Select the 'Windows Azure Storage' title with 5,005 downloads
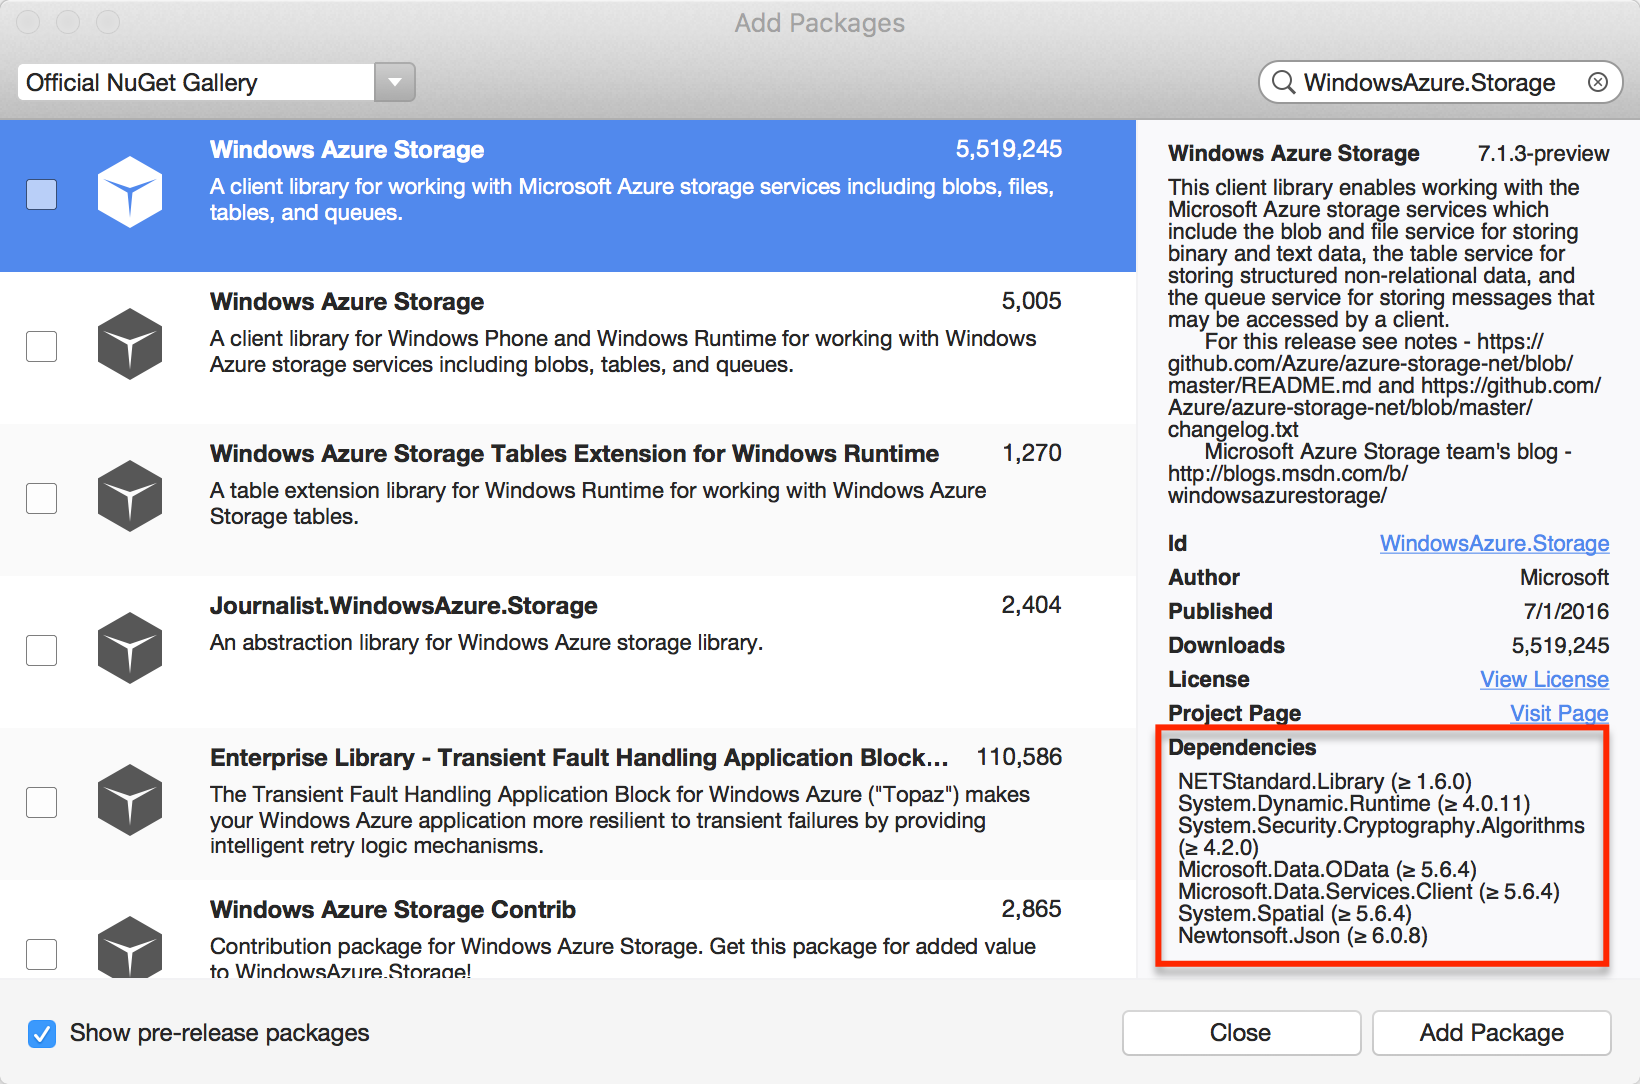 [347, 302]
